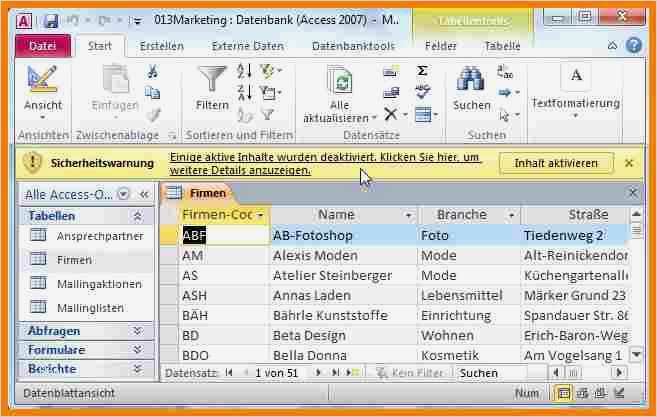Image resolution: width=657 pixels, height=417 pixels.
Task: Click the Sigma totals icon
Action: click(x=422, y=70)
